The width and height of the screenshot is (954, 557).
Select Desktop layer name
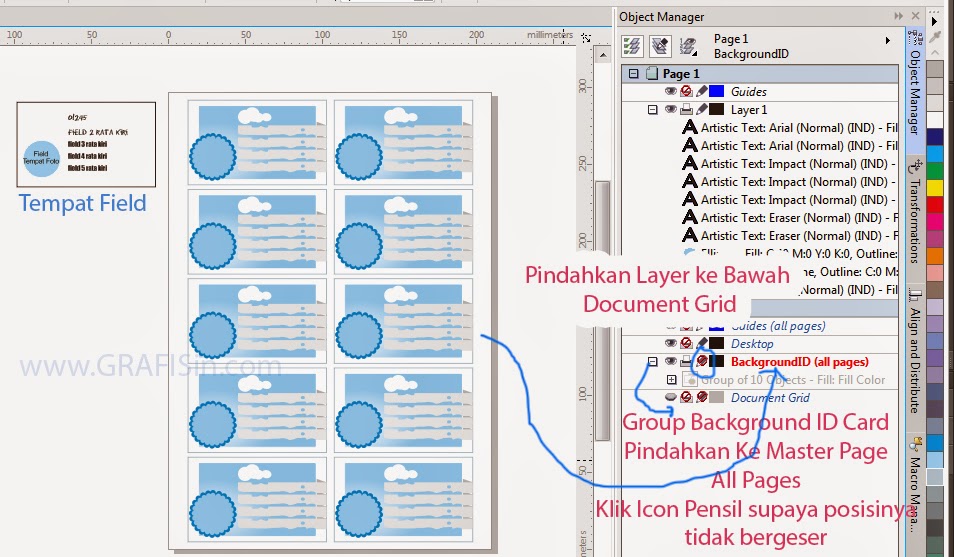point(752,343)
